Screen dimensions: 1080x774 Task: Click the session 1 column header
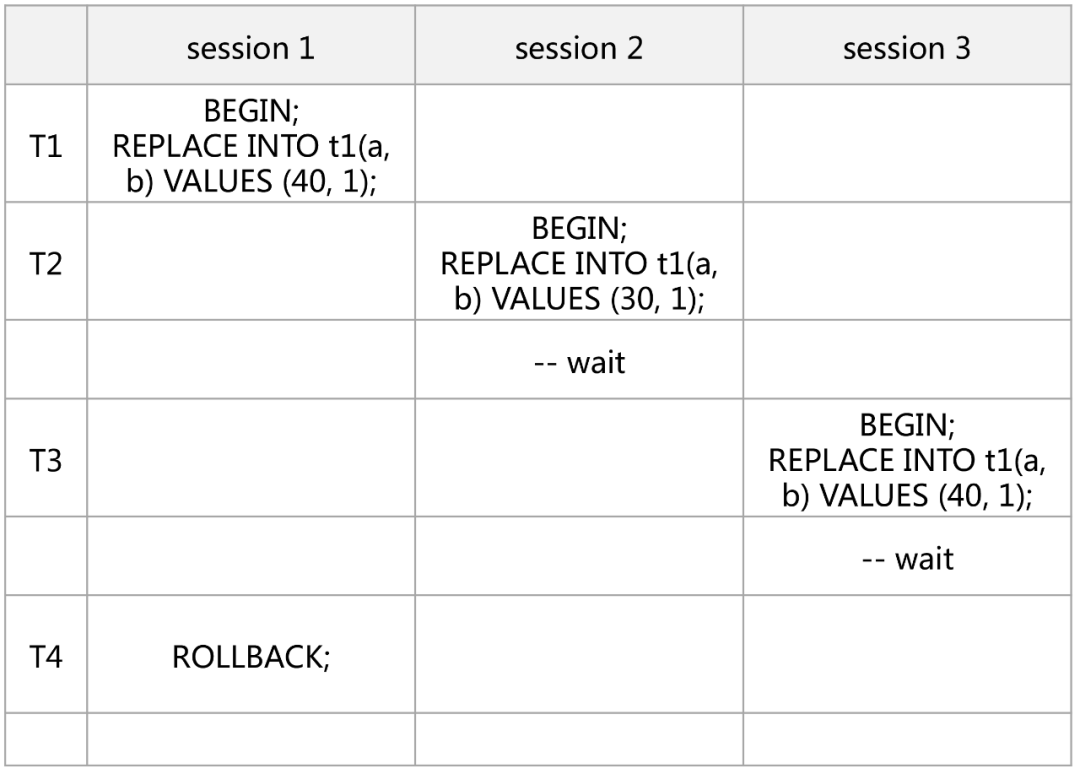(251, 48)
